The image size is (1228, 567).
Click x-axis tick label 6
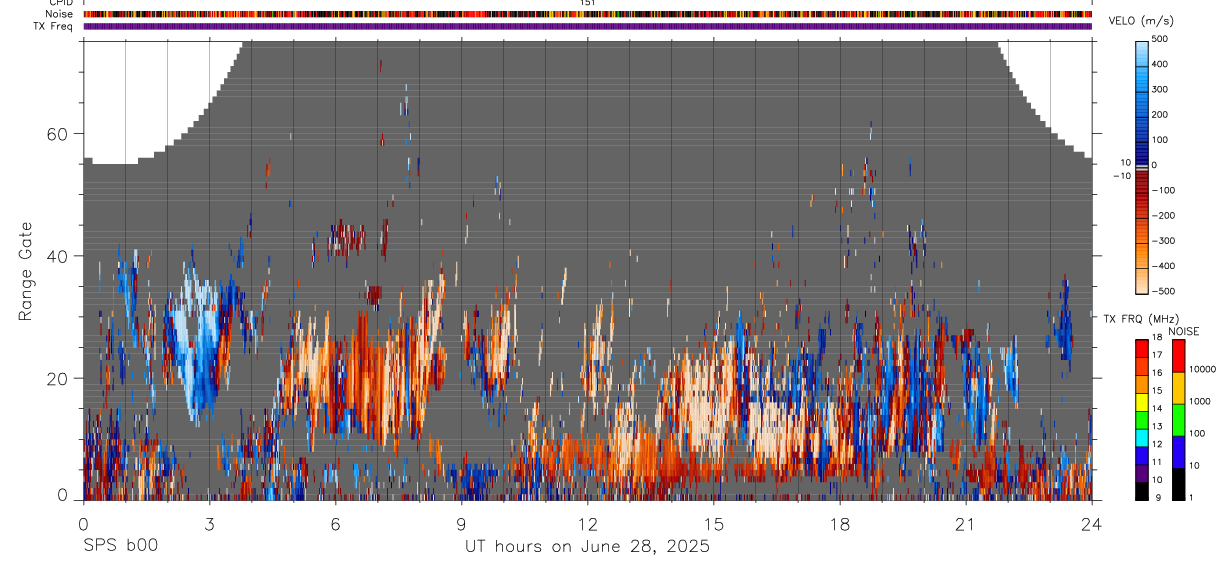click(x=335, y=524)
